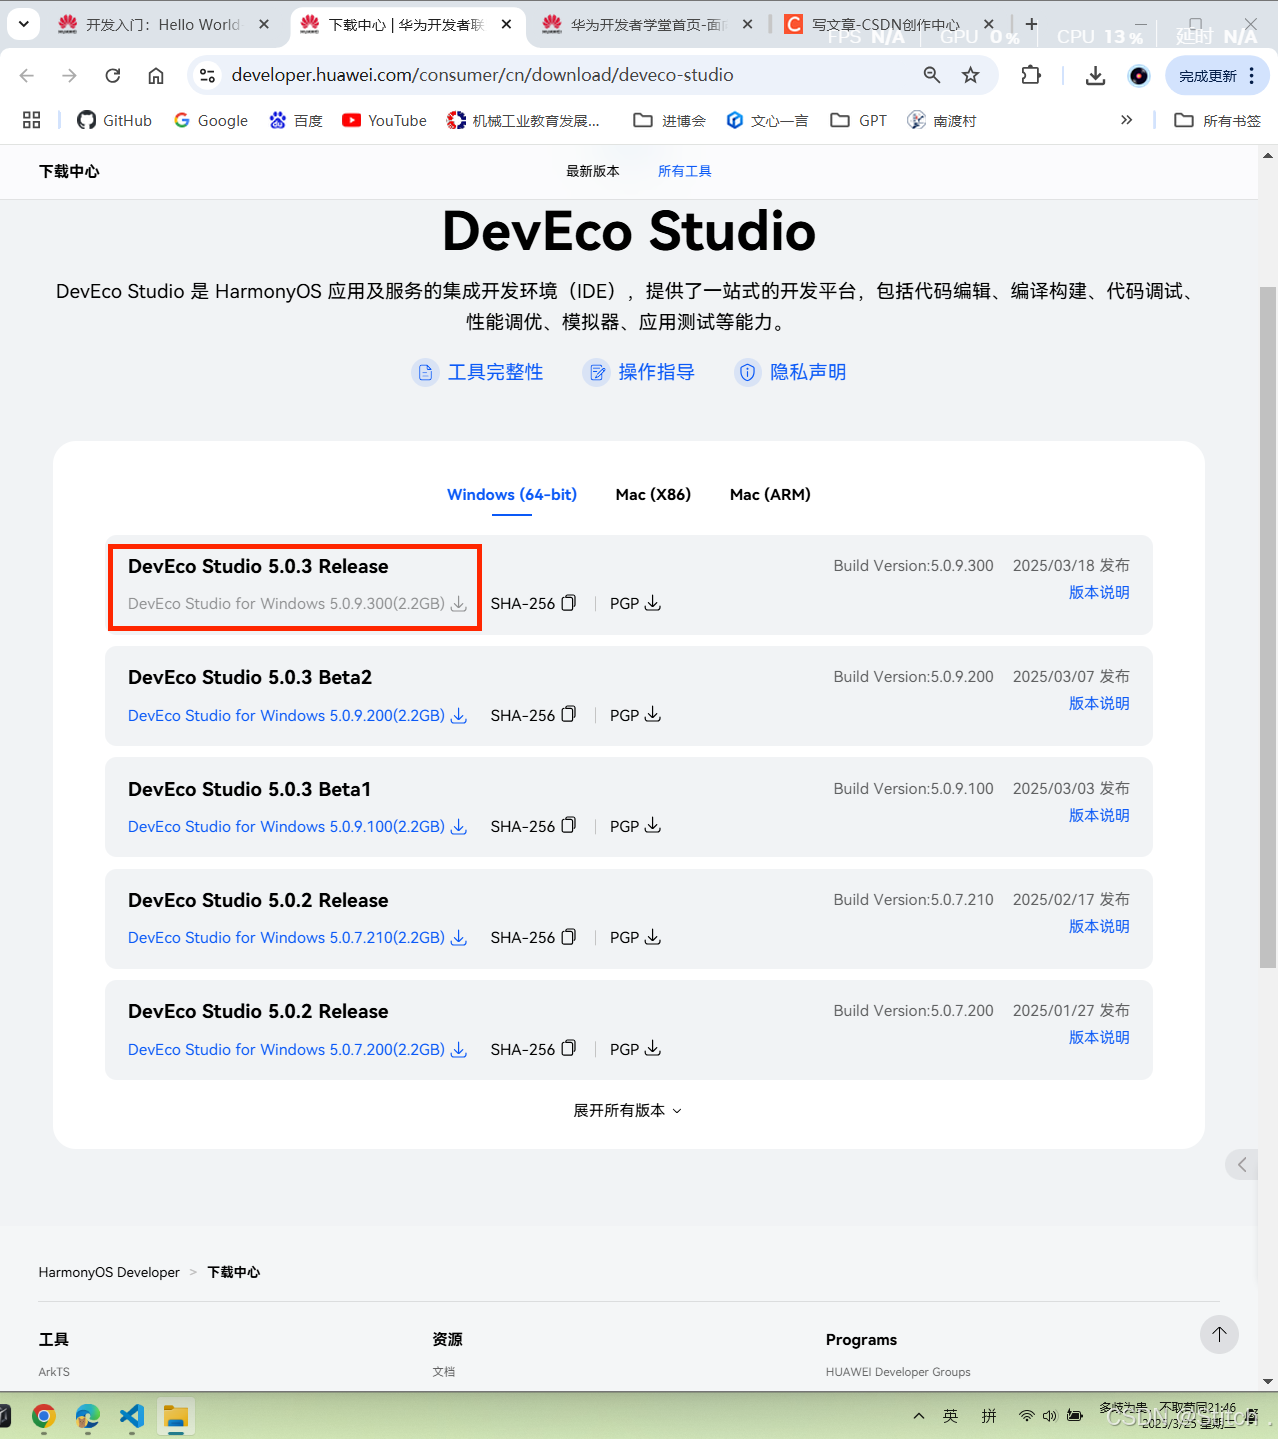Viewport: 1278px width, 1439px height.
Task: Open GitHub bookmark
Action: coord(115,120)
